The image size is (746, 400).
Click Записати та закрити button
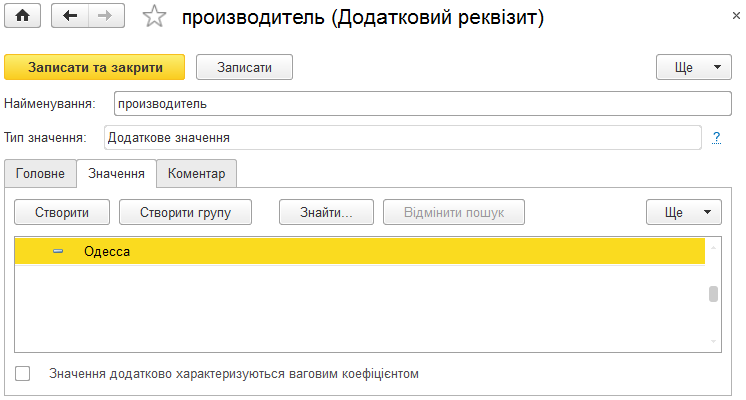click(95, 67)
